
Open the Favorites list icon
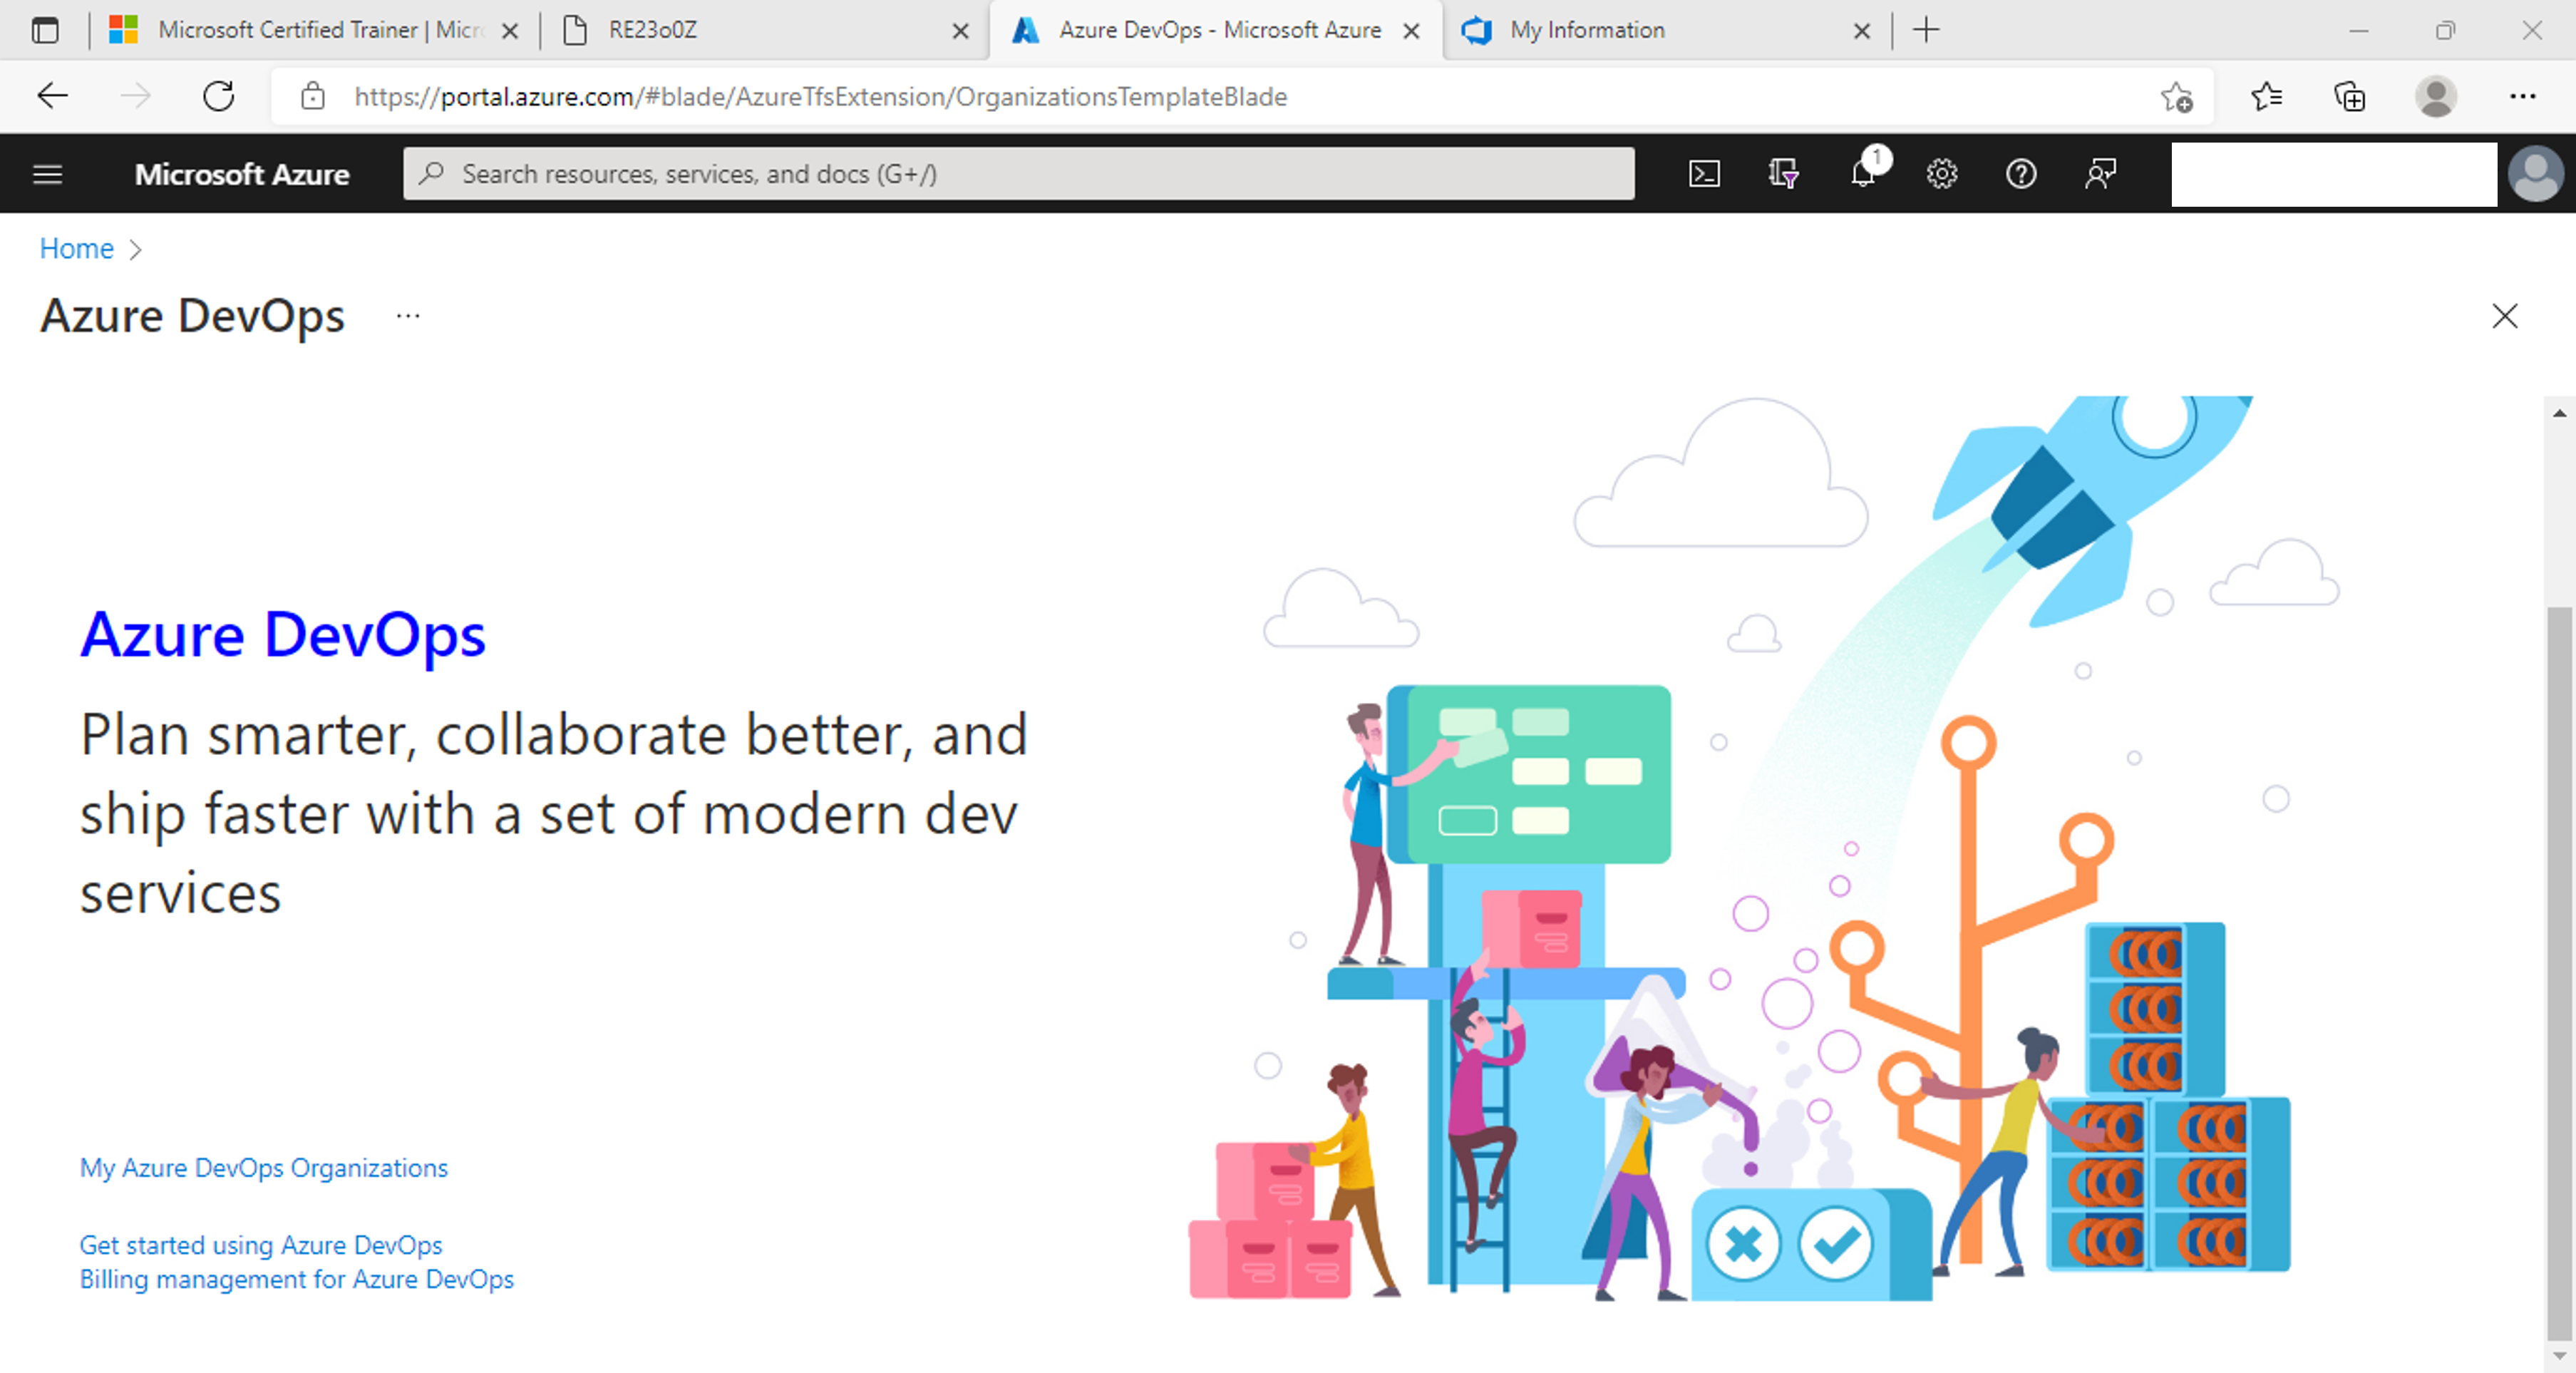click(x=2266, y=97)
